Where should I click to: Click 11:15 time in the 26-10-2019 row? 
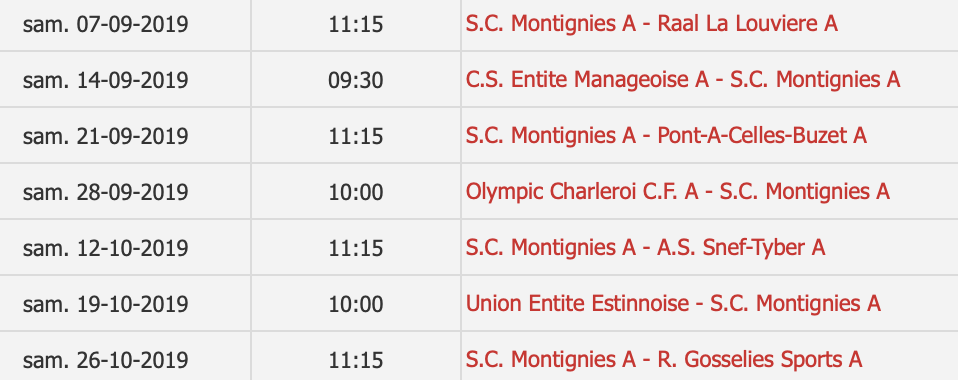(356, 360)
